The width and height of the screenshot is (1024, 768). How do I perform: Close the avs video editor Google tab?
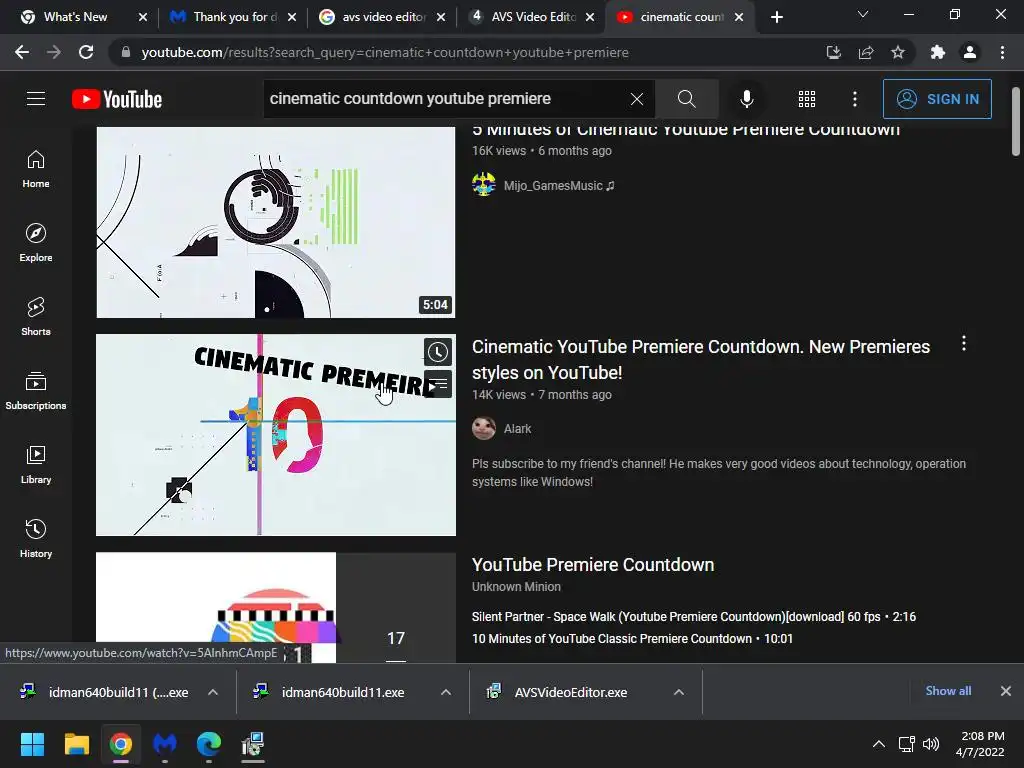point(441,17)
